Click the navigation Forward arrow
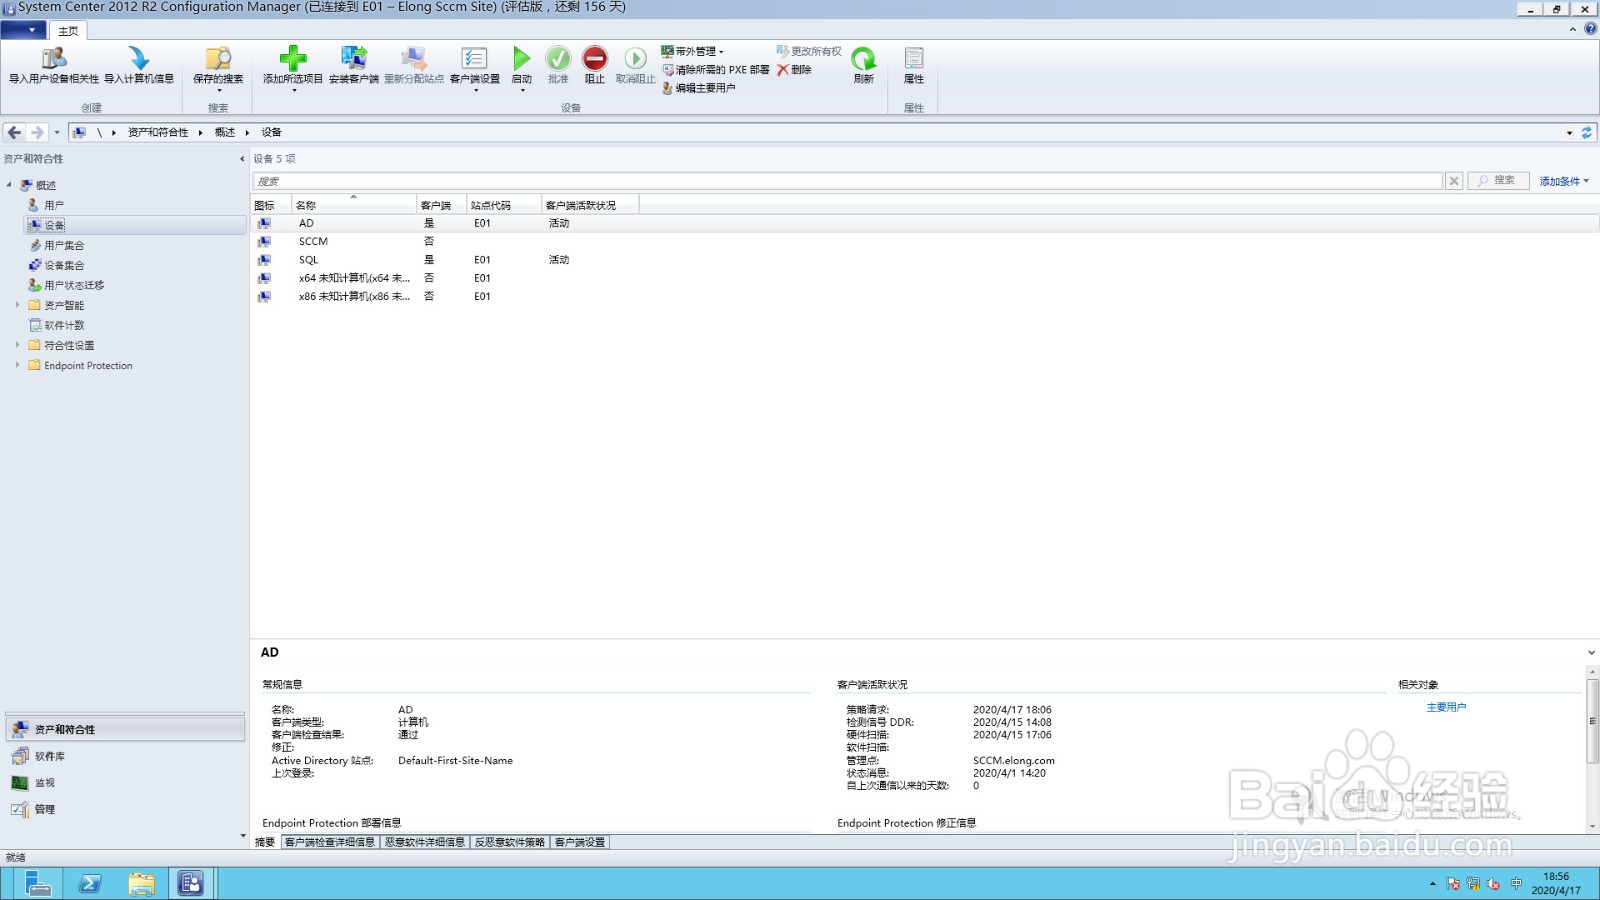This screenshot has height=900, width=1600. [x=37, y=132]
